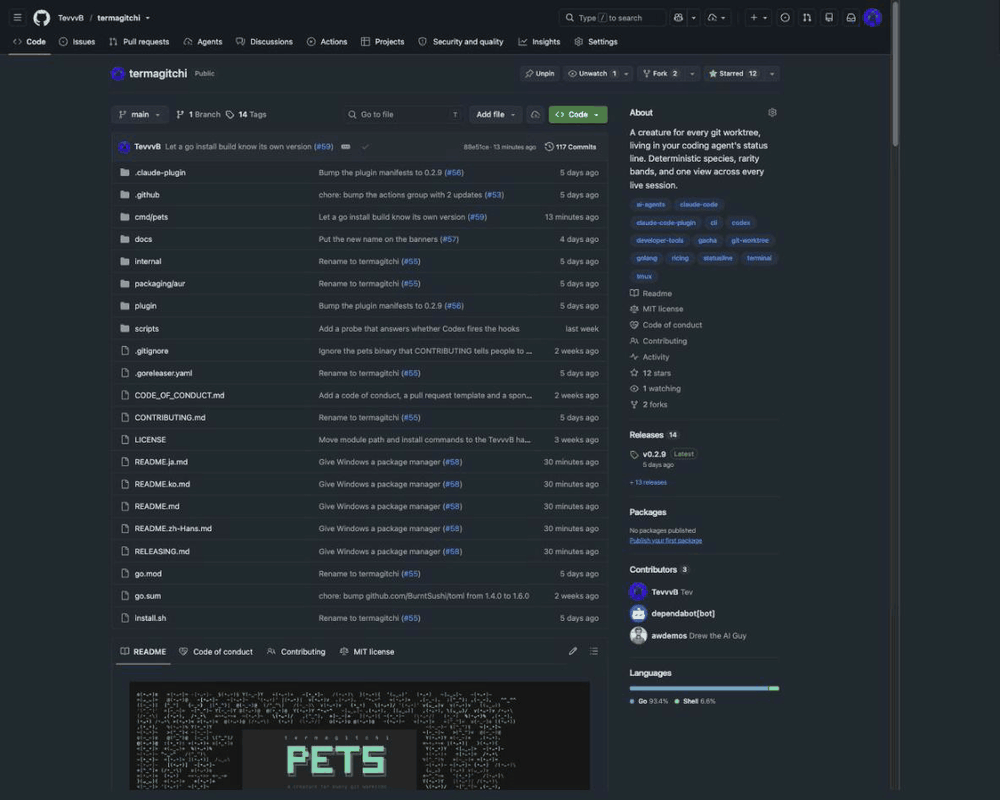The width and height of the screenshot is (1000, 800).
Task: Open the GitHub hamburger navigation menu
Action: click(x=17, y=18)
